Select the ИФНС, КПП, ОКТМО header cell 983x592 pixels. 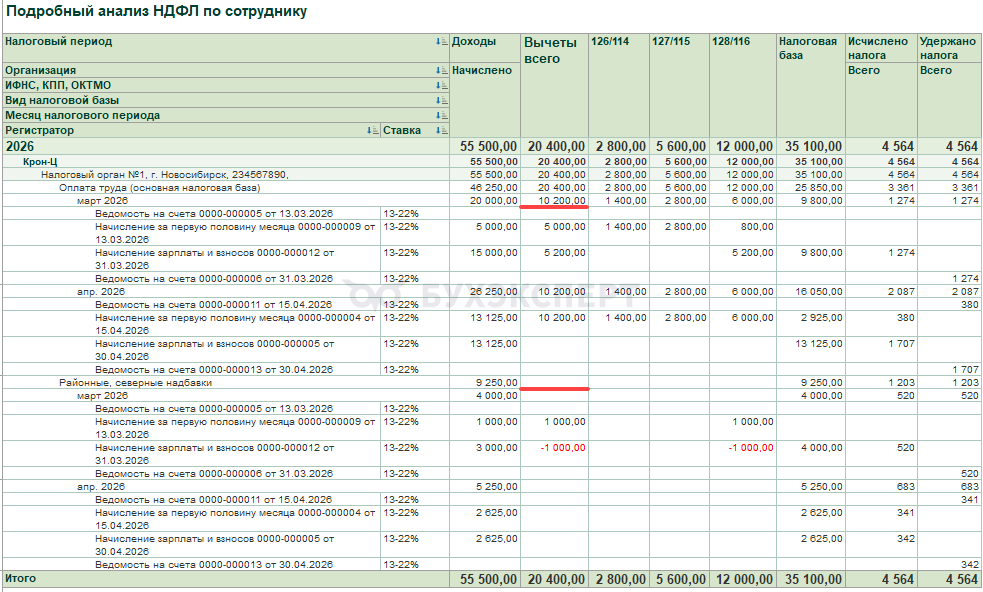226,85
